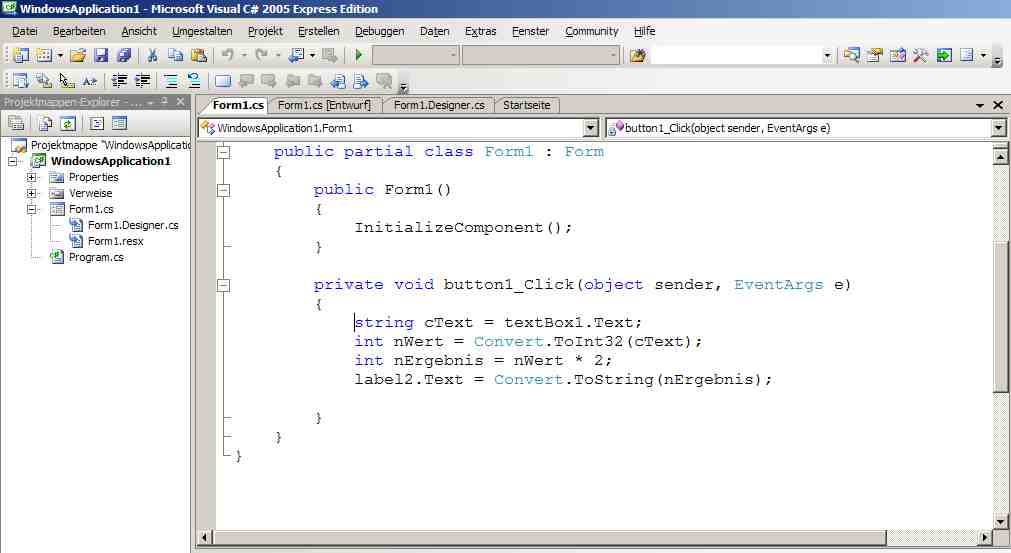Collapse the button1_Click method code region

224,285
